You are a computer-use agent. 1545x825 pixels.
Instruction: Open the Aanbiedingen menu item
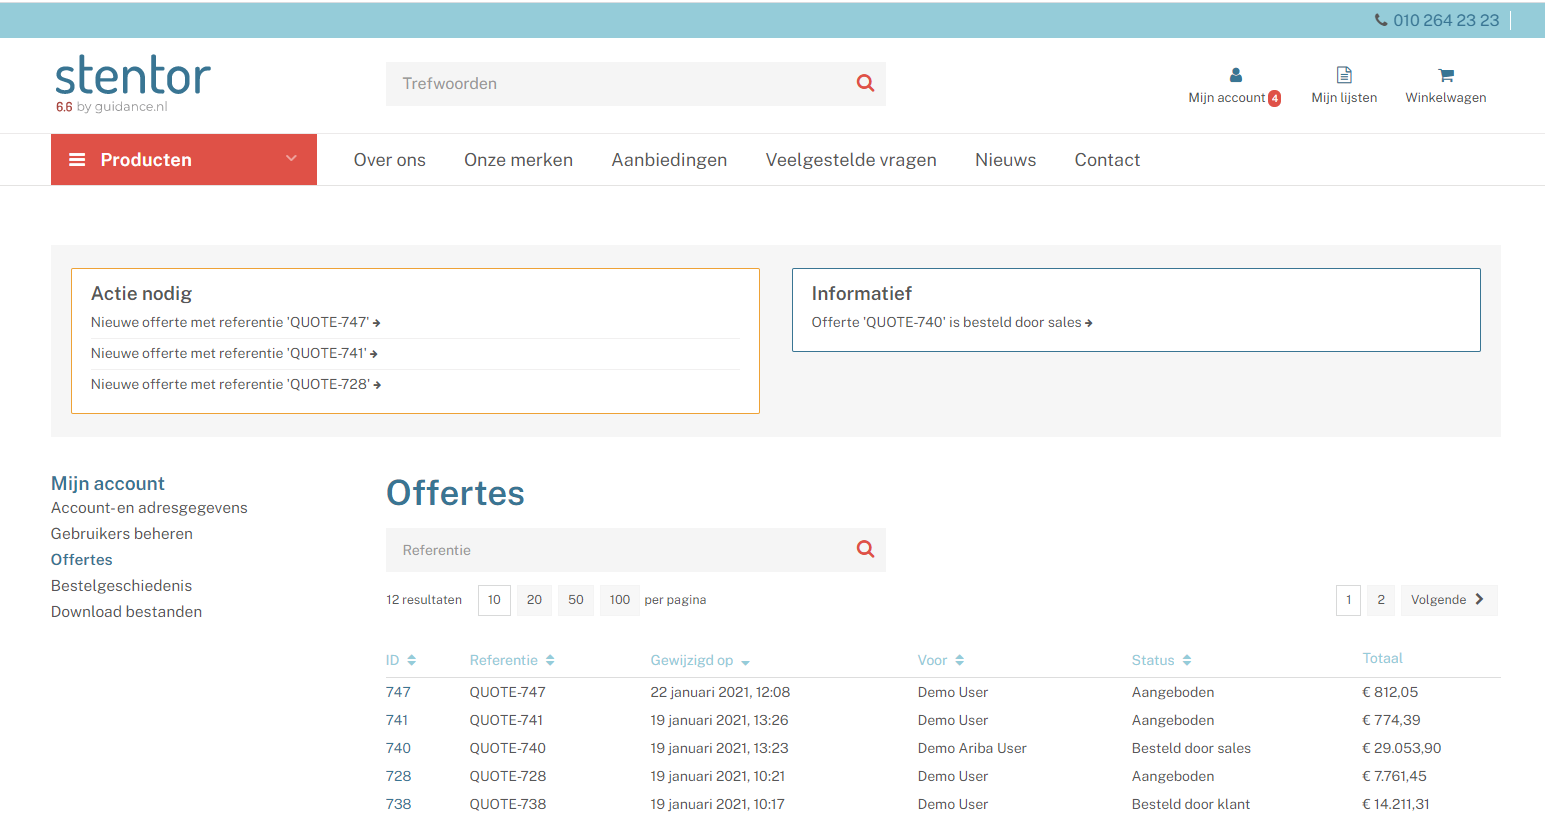coord(669,160)
